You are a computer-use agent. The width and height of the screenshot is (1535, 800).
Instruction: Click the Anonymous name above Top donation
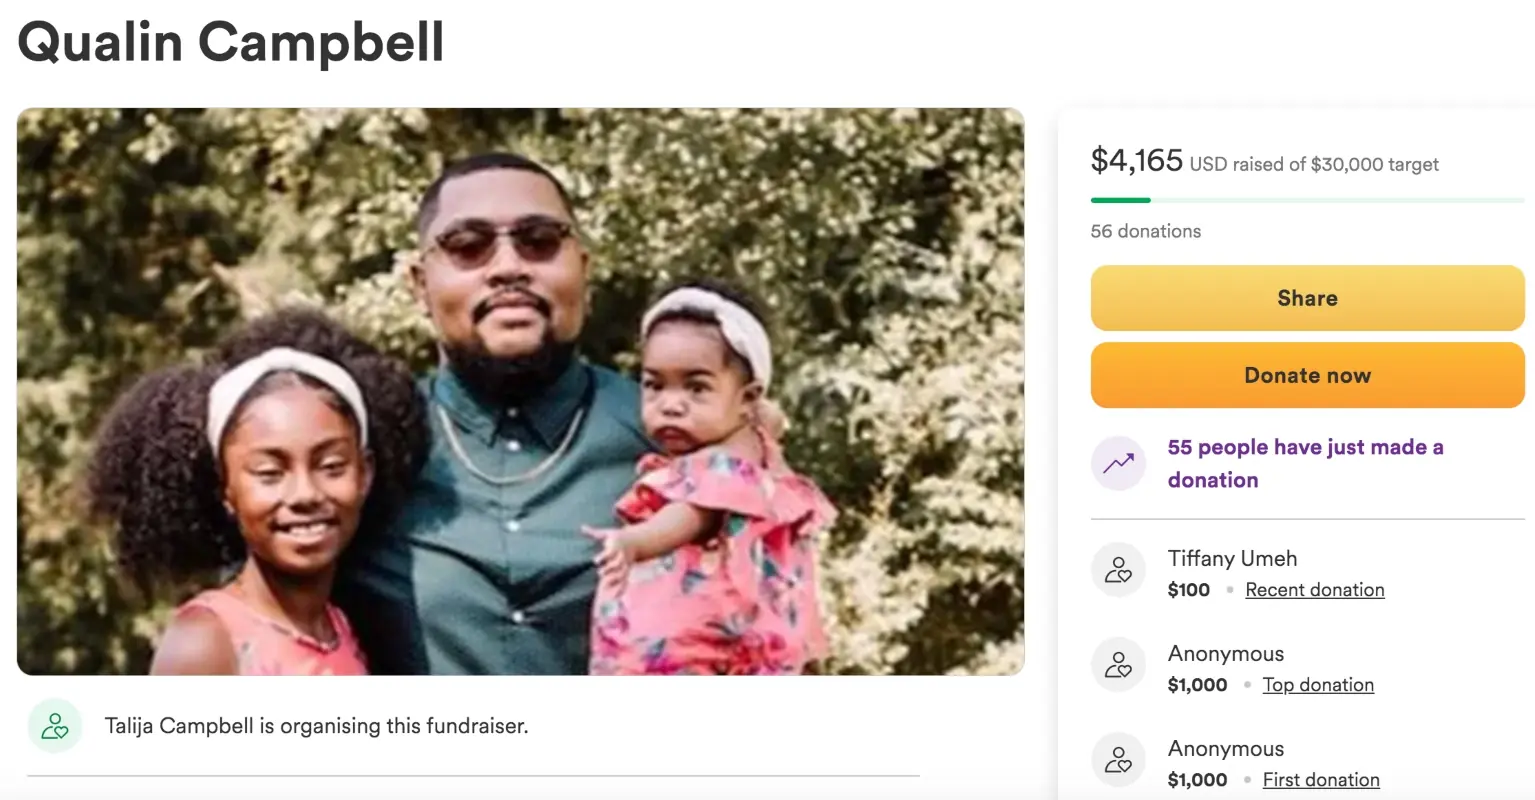(x=1225, y=653)
